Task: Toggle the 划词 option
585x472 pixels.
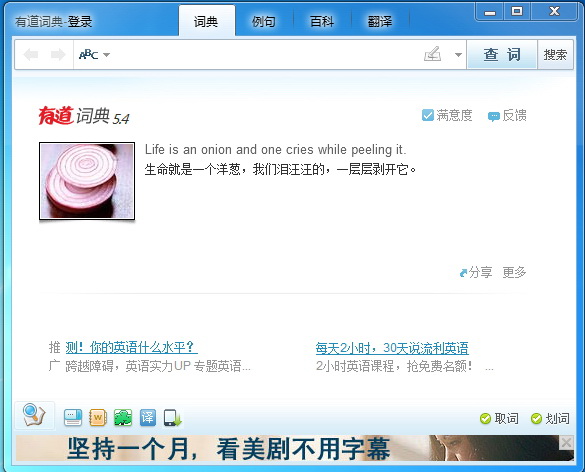Action: 550,419
